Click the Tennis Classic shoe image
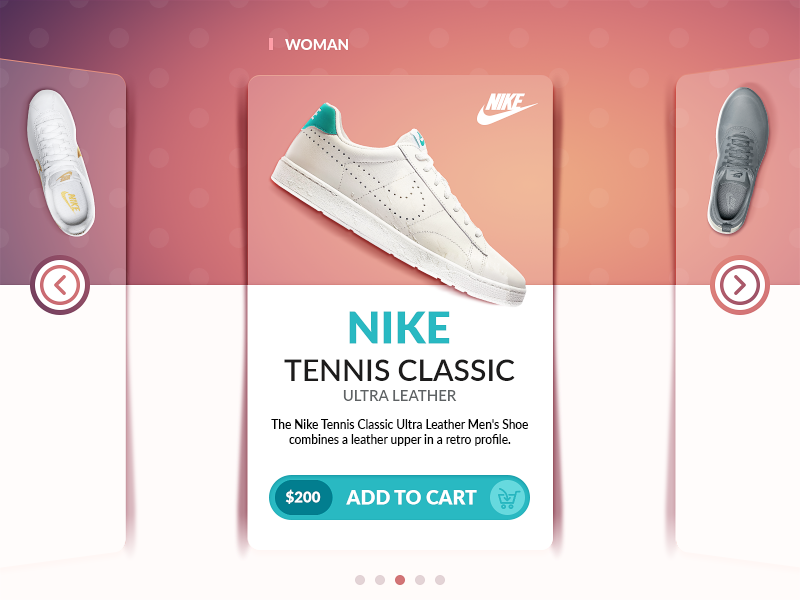Screen dimensions: 800x600 tap(398, 204)
